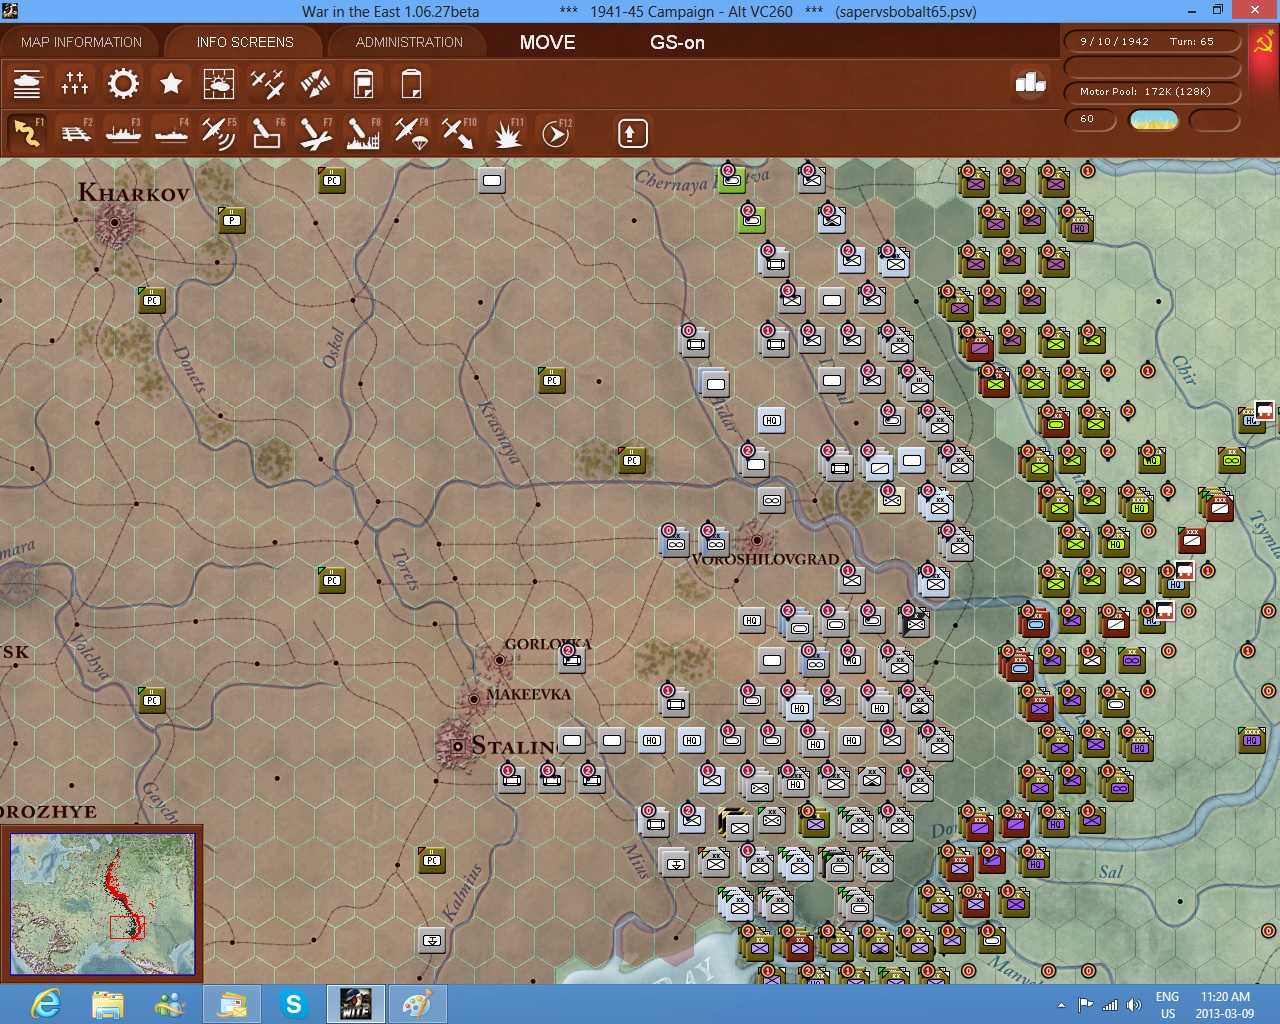The width and height of the screenshot is (1280, 1024).
Task: Open the filled report clipboard icon
Action: (363, 84)
